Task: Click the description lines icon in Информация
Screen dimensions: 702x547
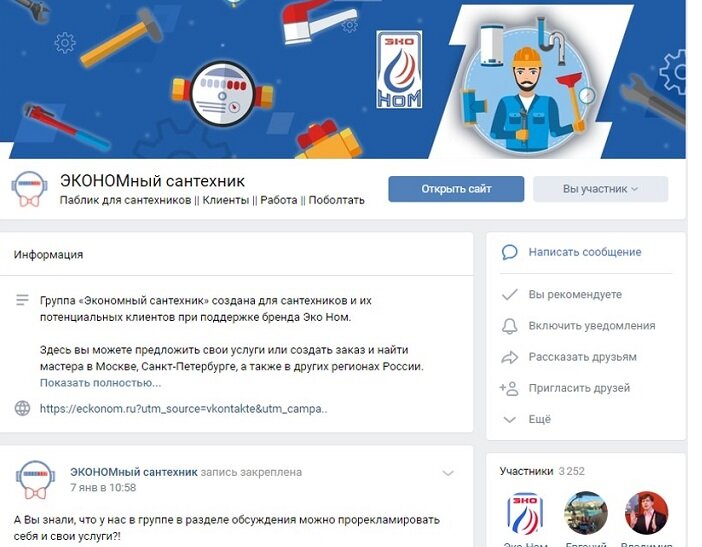Action: (22, 300)
